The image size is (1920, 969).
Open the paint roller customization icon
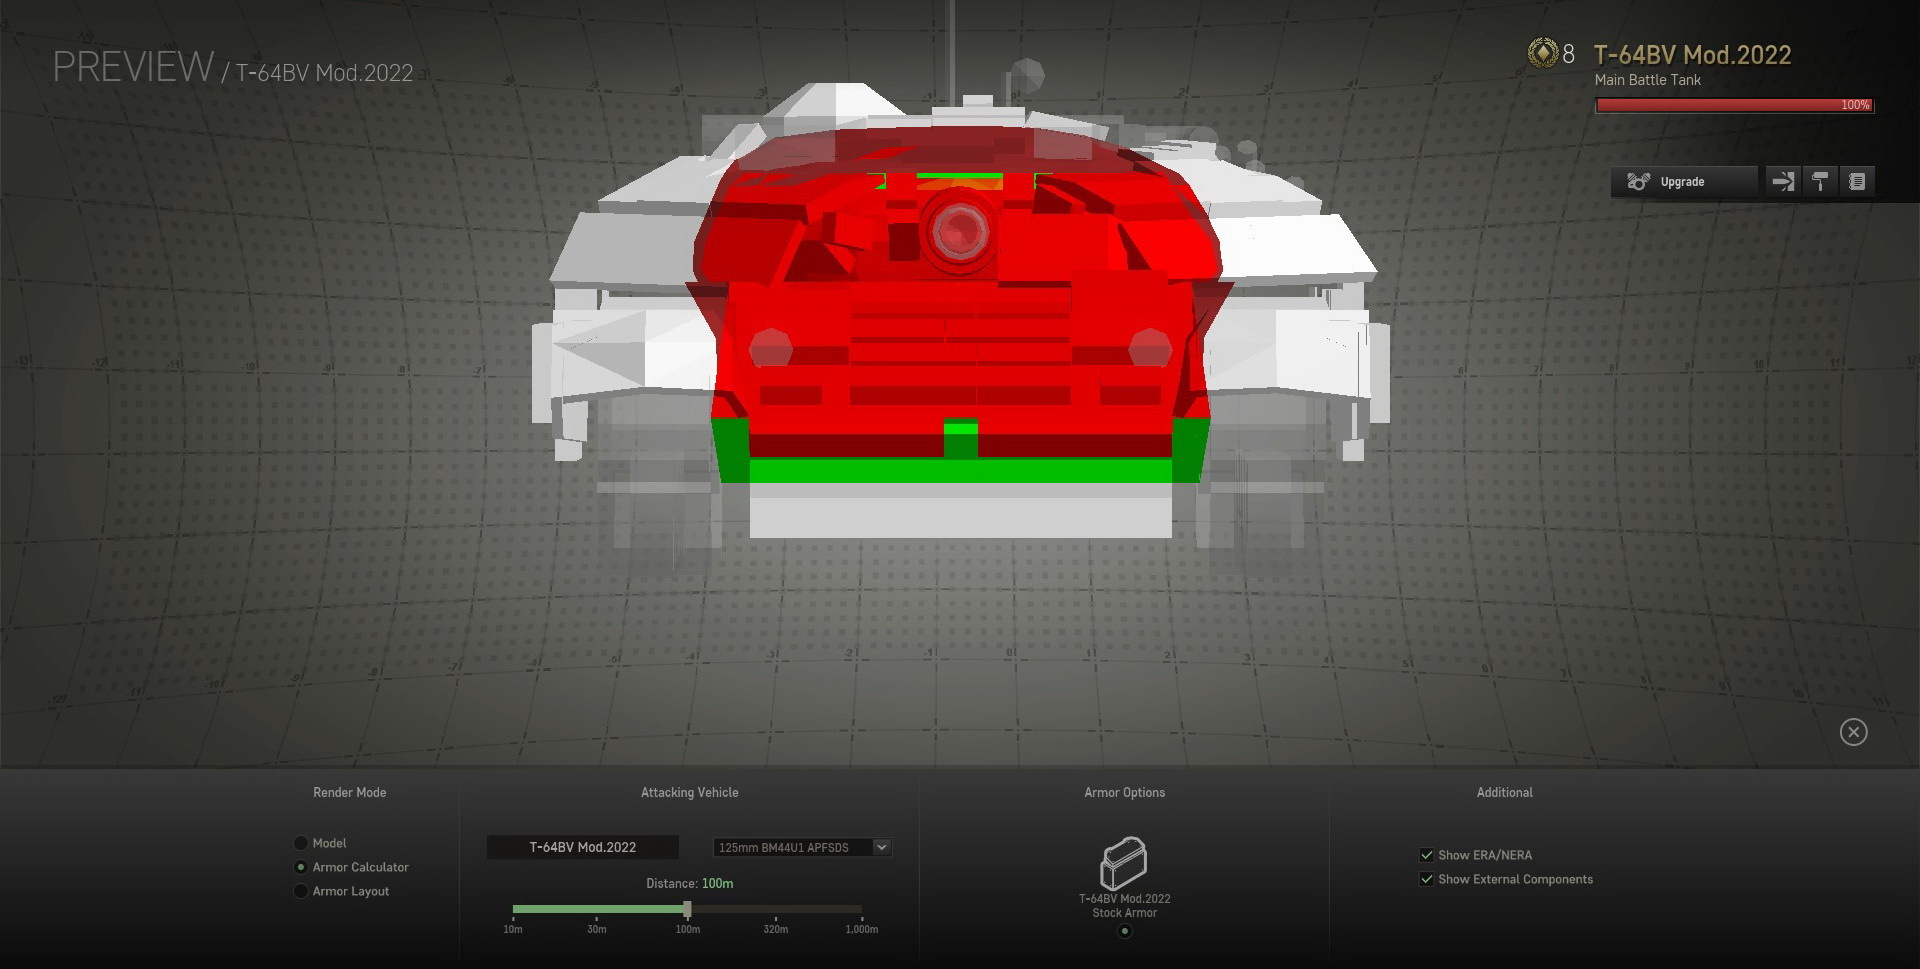[x=1820, y=182]
